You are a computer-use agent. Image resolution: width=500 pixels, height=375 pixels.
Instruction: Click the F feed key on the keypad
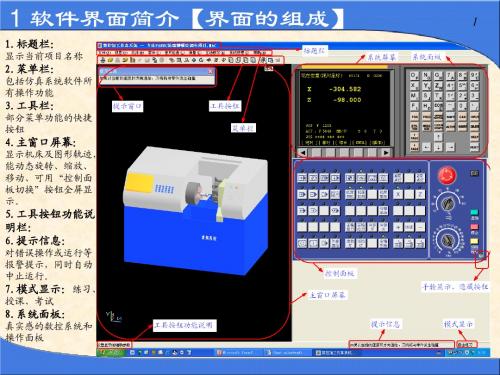click(x=414, y=106)
